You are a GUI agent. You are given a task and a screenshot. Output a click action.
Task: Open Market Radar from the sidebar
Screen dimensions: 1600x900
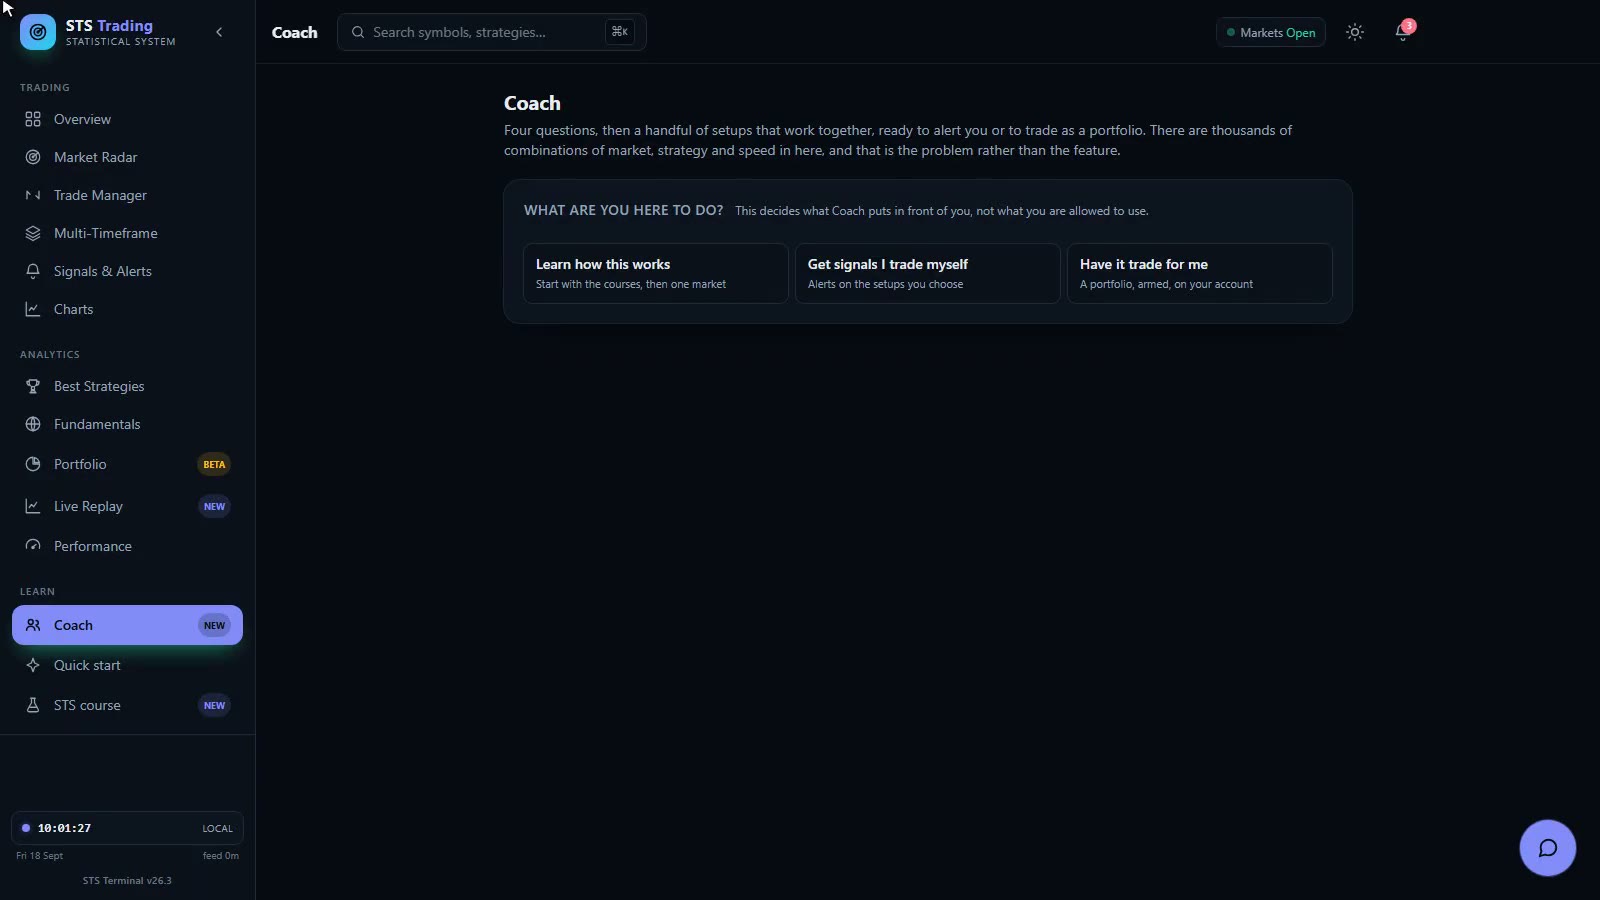pyautogui.click(x=127, y=157)
